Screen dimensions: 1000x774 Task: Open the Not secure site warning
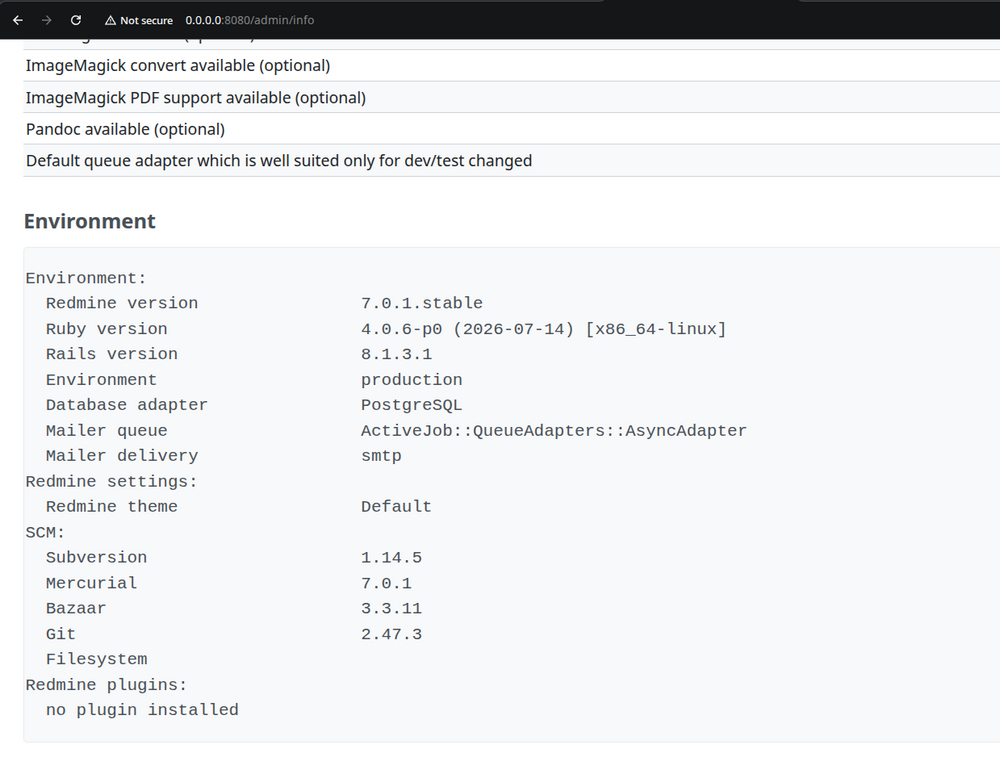click(x=138, y=20)
